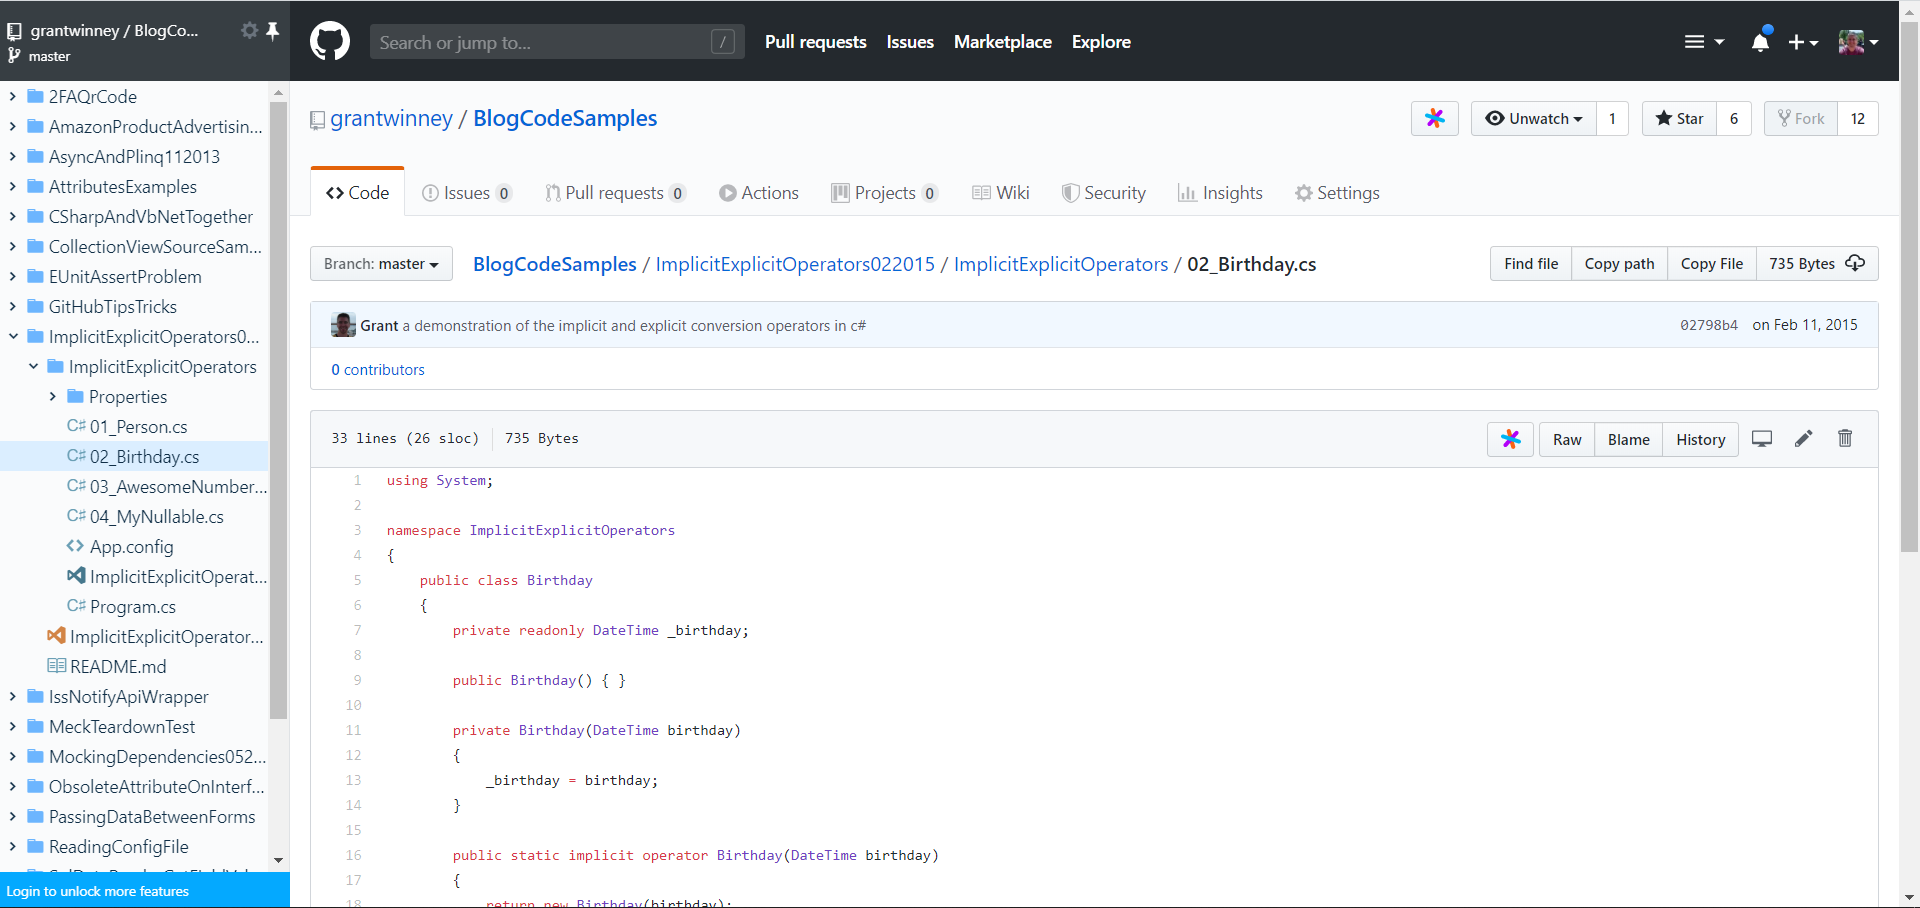Click the Blame button
The image size is (1920, 908).
point(1628,440)
